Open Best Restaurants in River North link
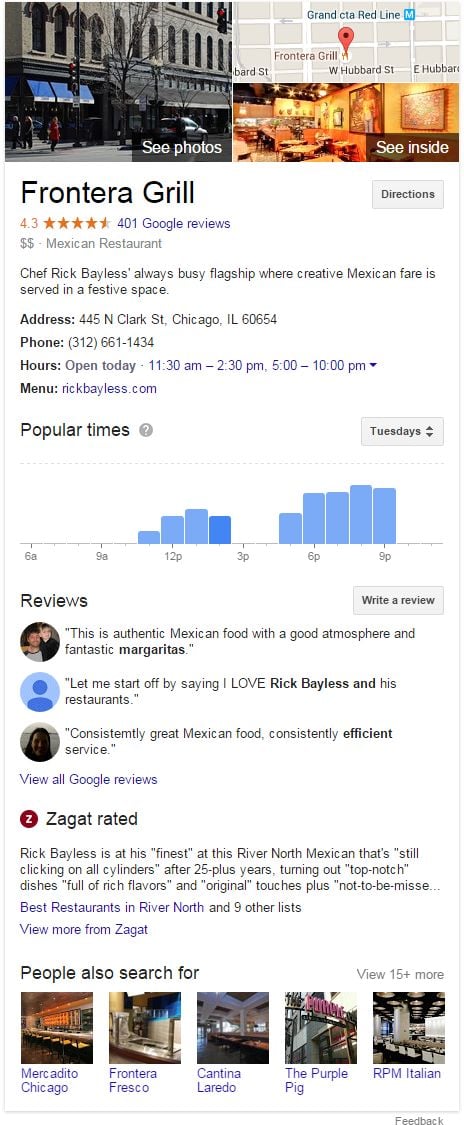 112,907
